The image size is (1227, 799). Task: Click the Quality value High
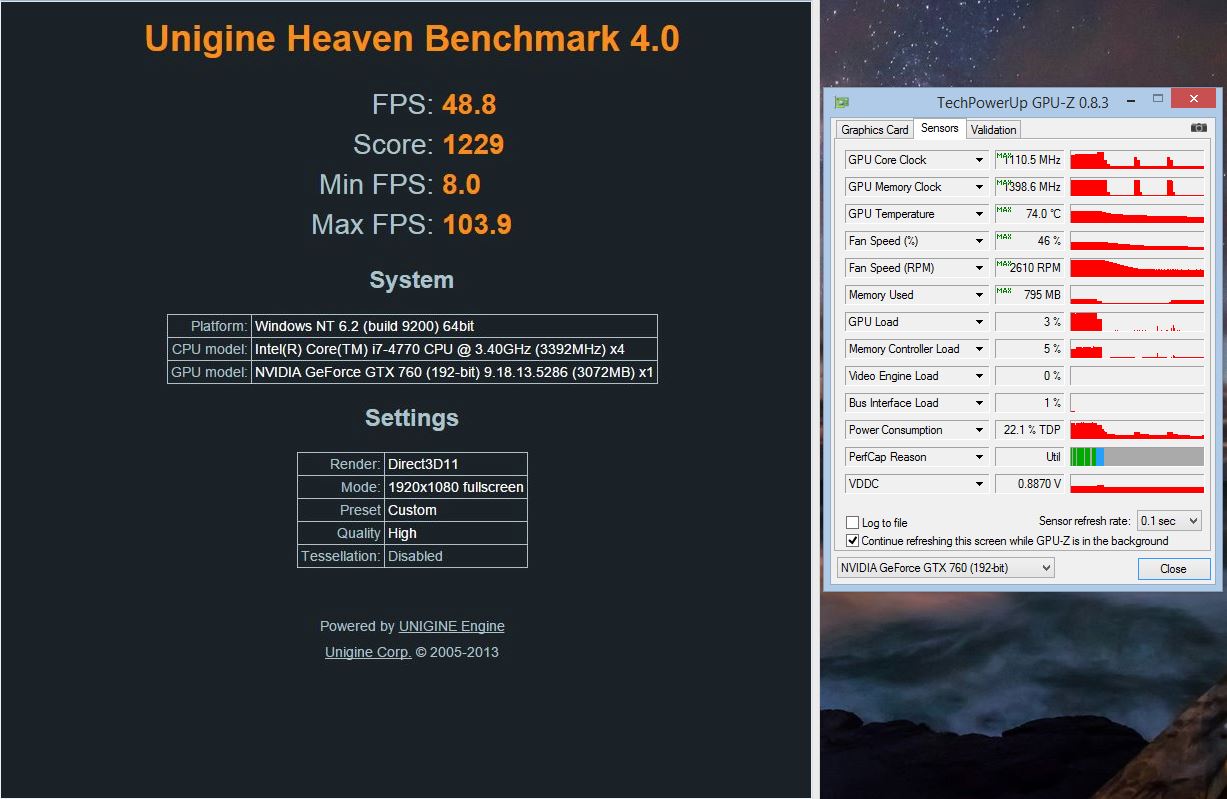point(456,533)
